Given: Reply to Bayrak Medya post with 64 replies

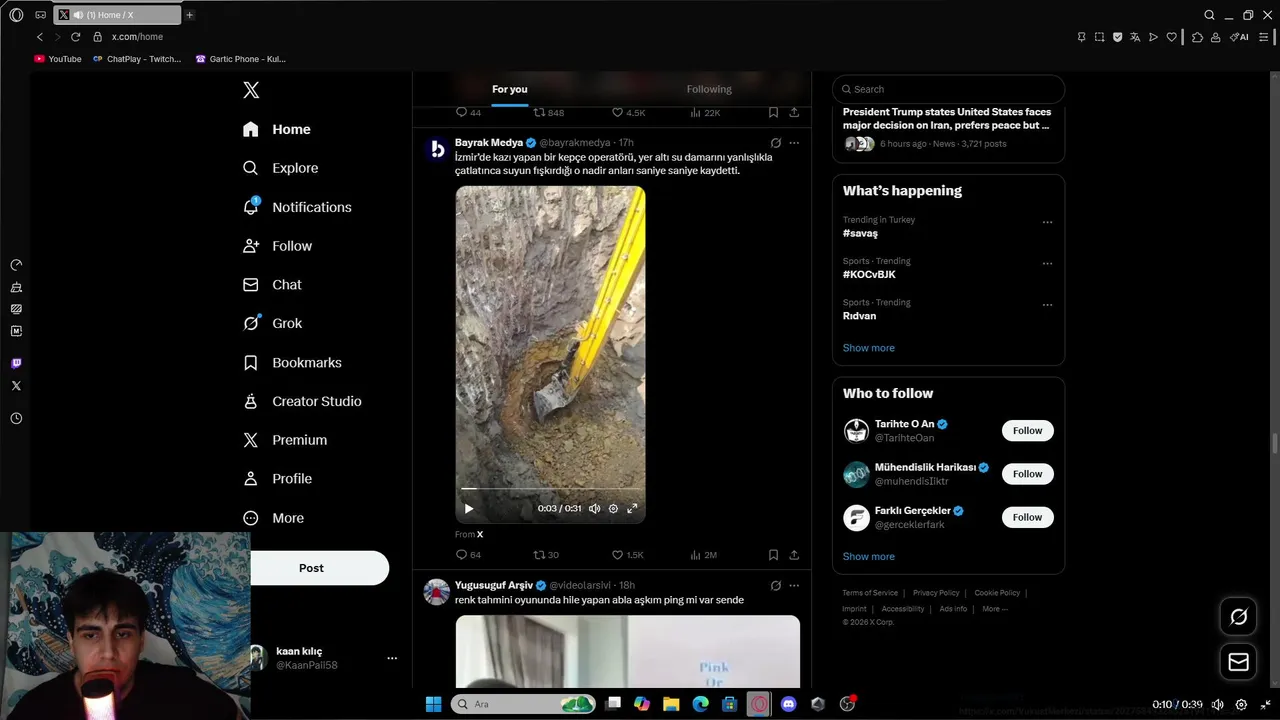Looking at the screenshot, I should pyautogui.click(x=468, y=555).
